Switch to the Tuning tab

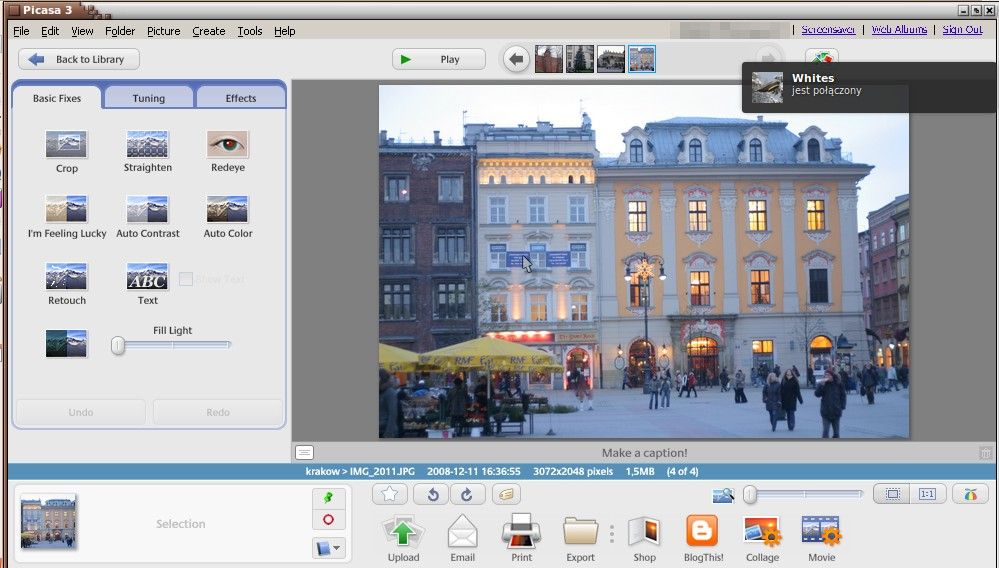pos(148,98)
